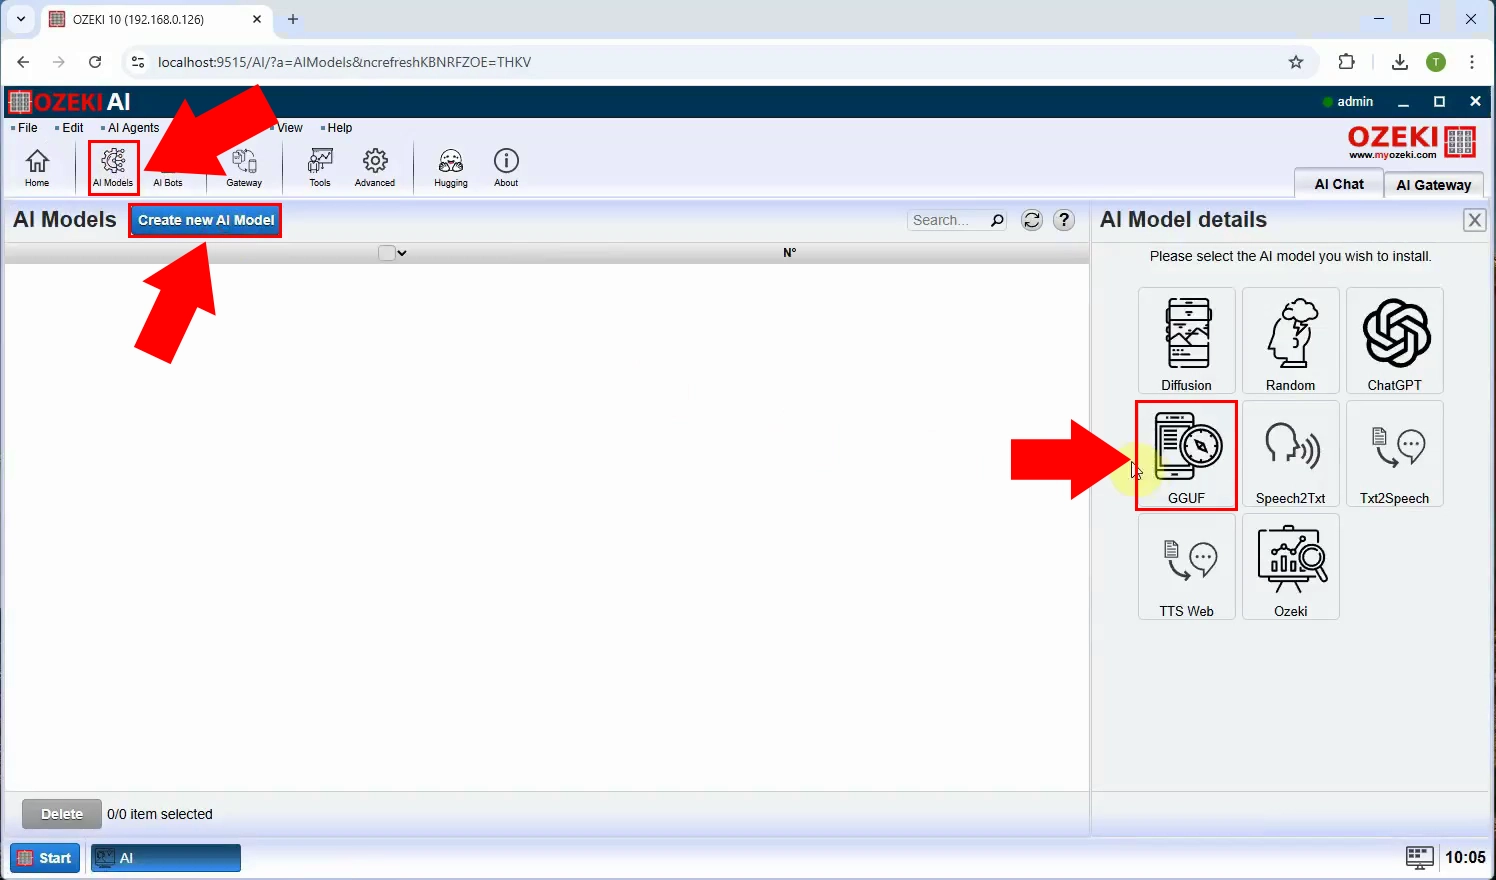This screenshot has width=1496, height=880.
Task: Select the Txt2Speech model type
Action: [1395, 454]
